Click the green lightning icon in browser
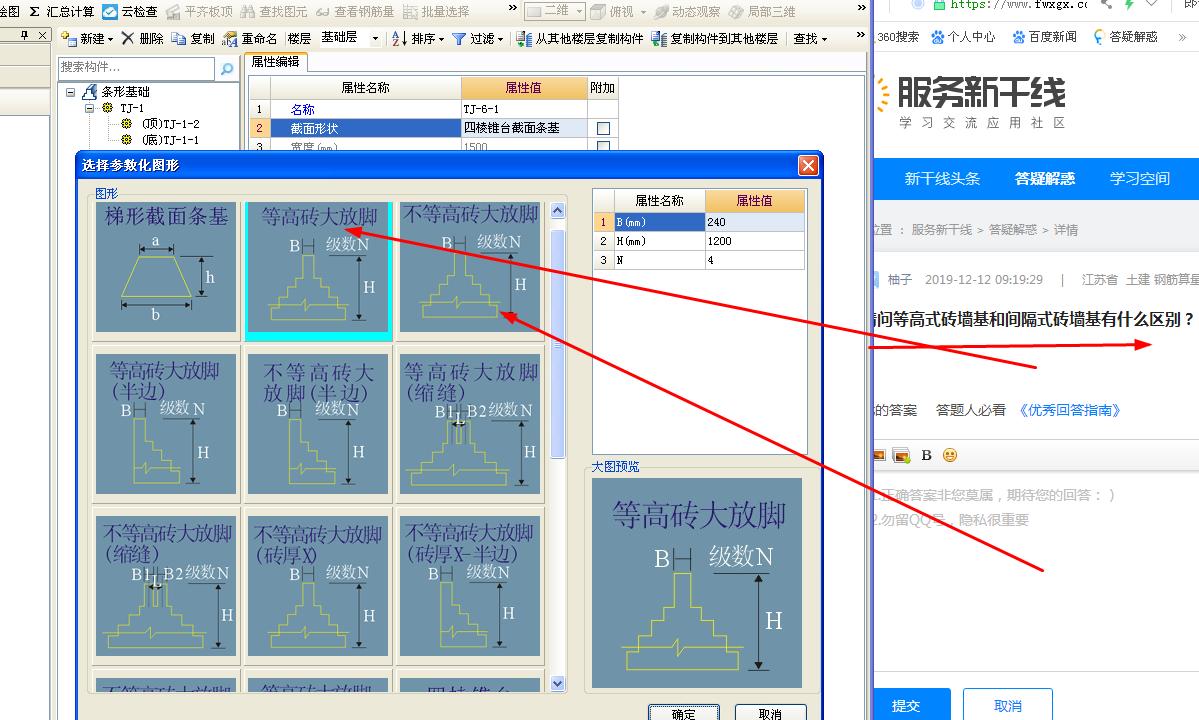Viewport: 1199px width, 720px height. click(x=1129, y=5)
